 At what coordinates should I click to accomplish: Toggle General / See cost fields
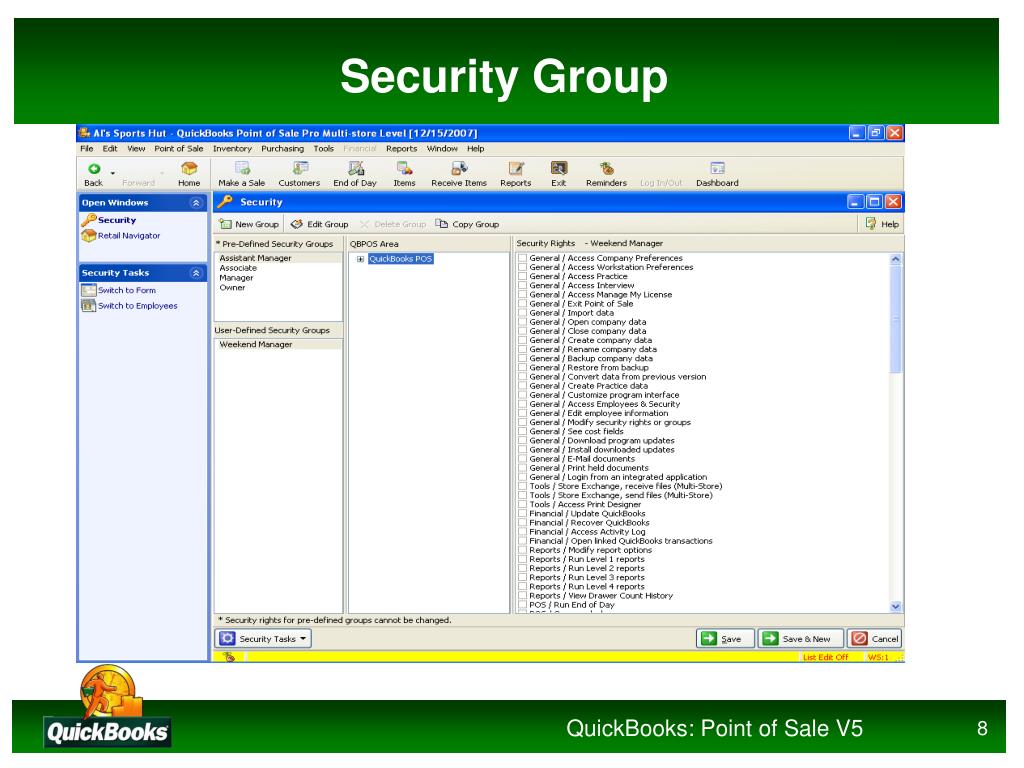(x=522, y=432)
